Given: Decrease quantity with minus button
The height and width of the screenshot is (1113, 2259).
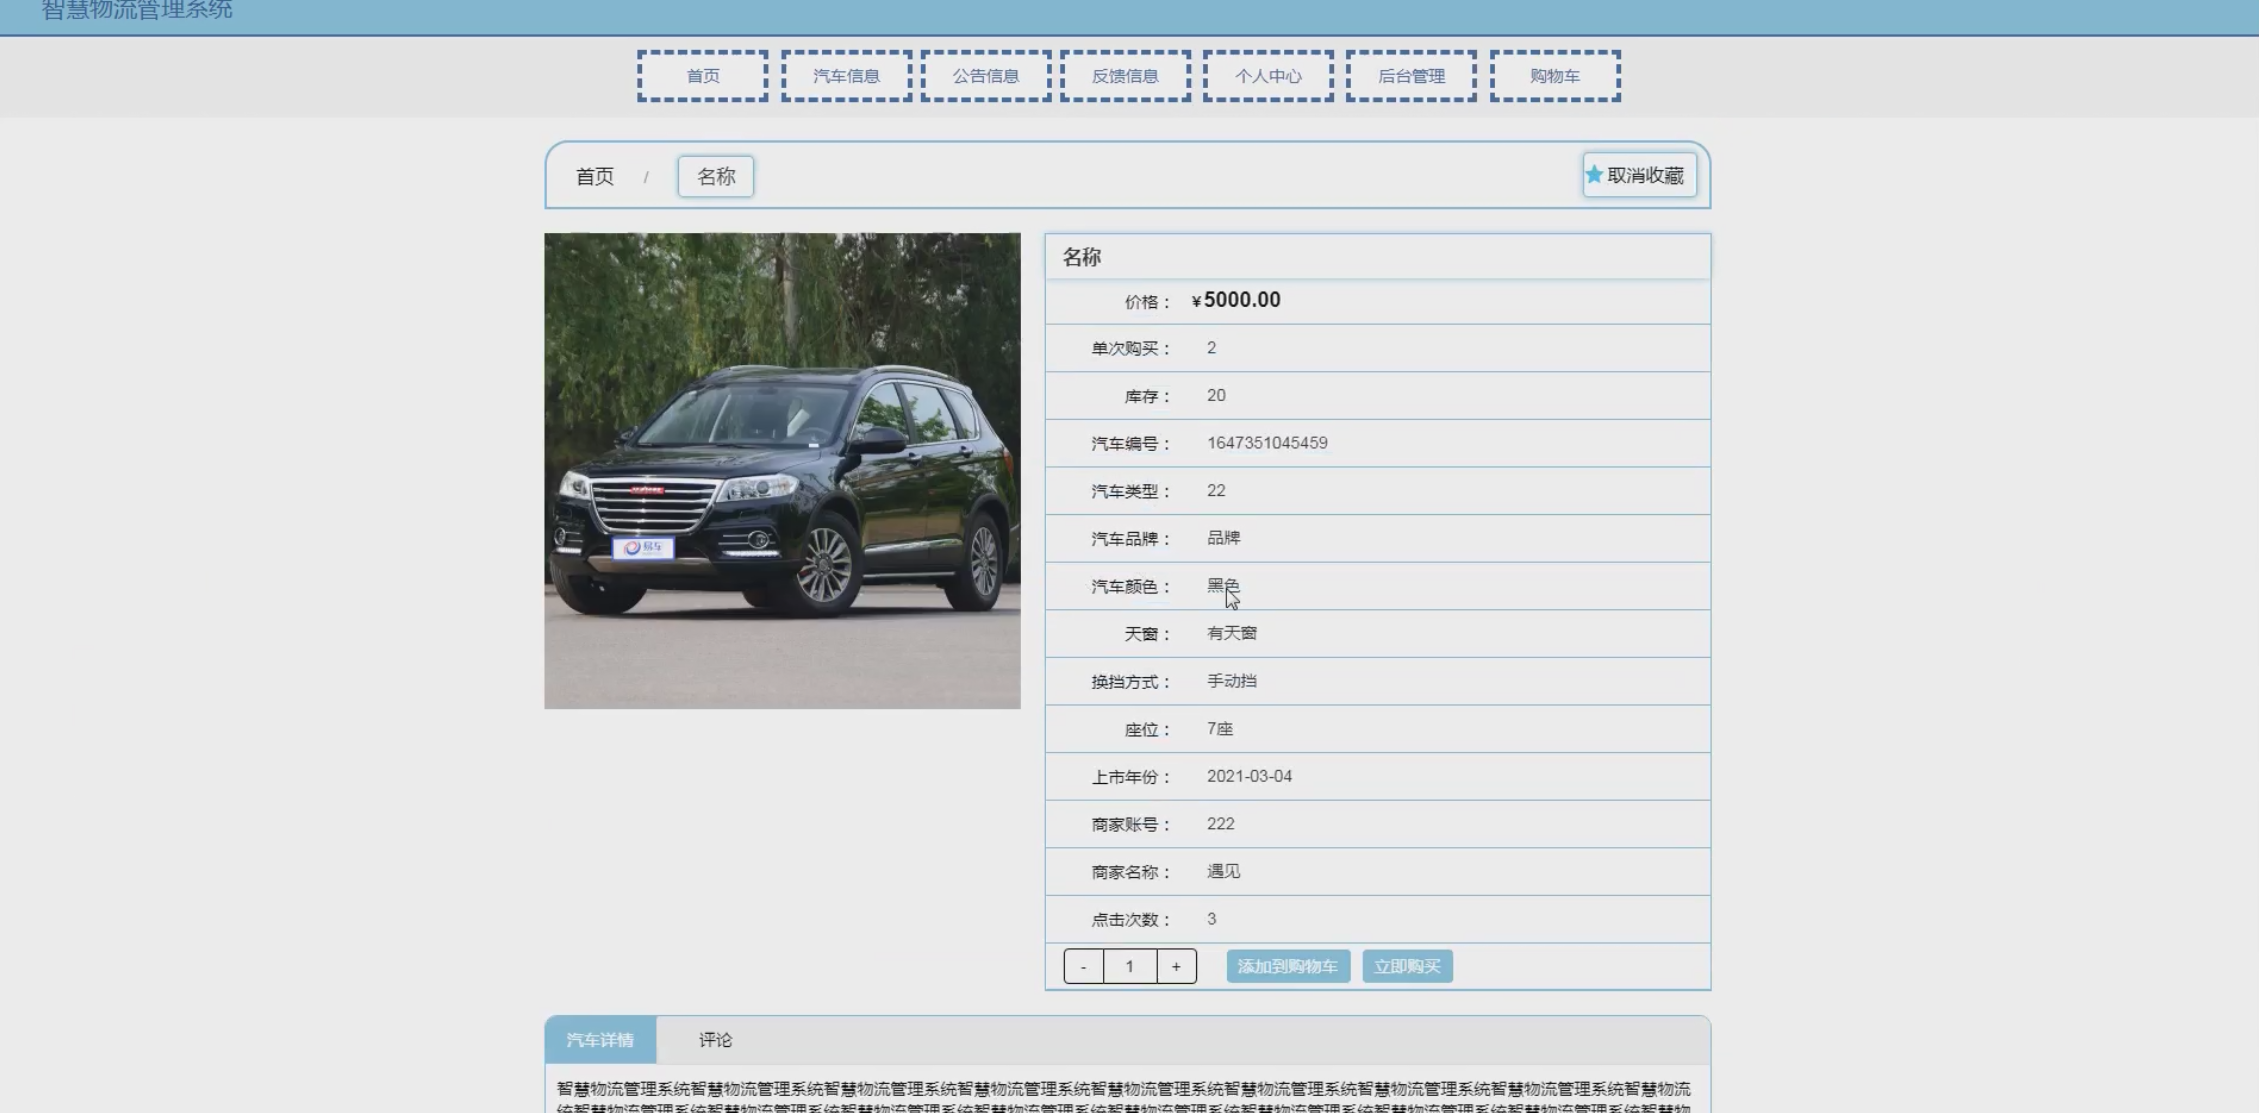Looking at the screenshot, I should (x=1083, y=966).
